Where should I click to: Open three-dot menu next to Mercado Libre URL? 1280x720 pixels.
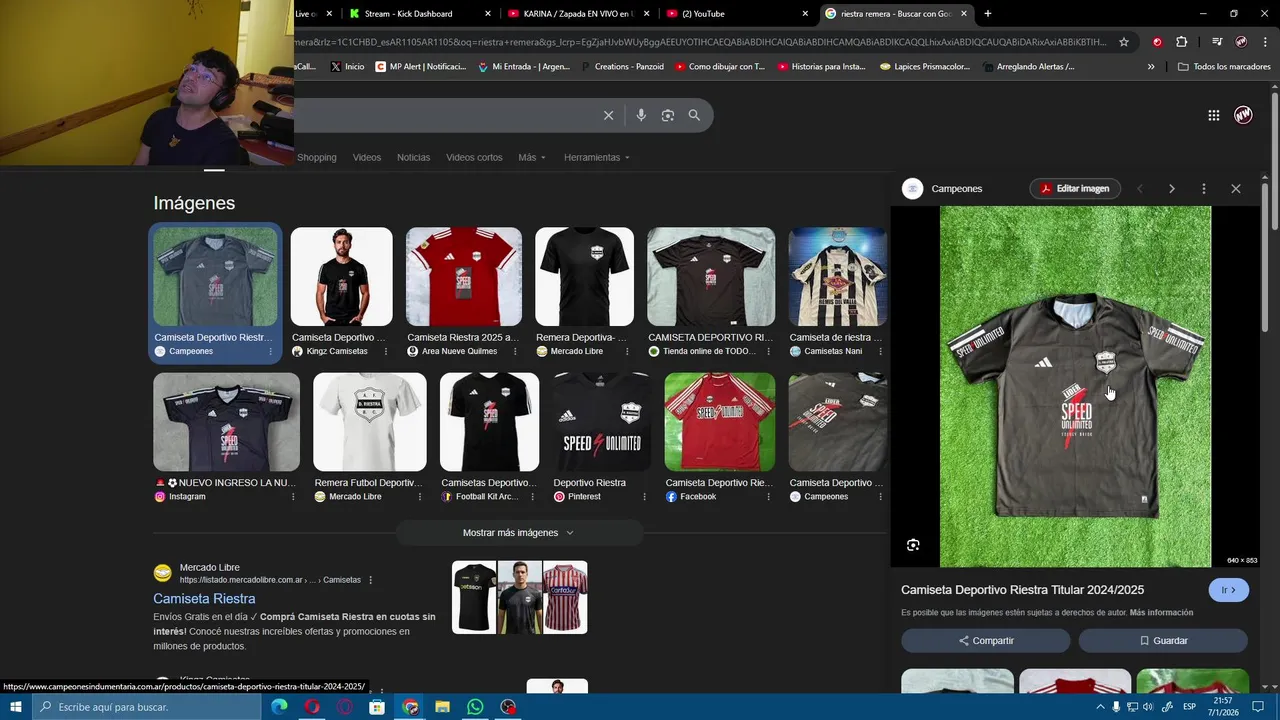(x=370, y=580)
